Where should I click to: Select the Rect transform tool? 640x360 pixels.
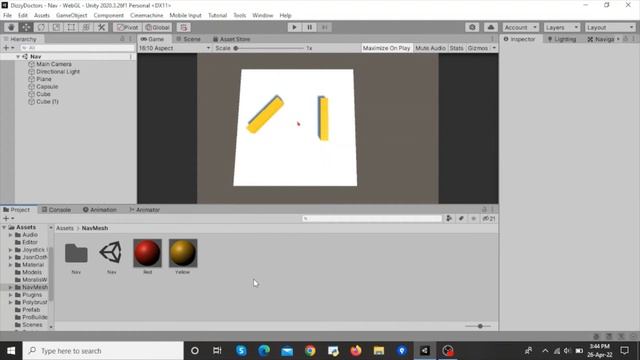tap(71, 27)
